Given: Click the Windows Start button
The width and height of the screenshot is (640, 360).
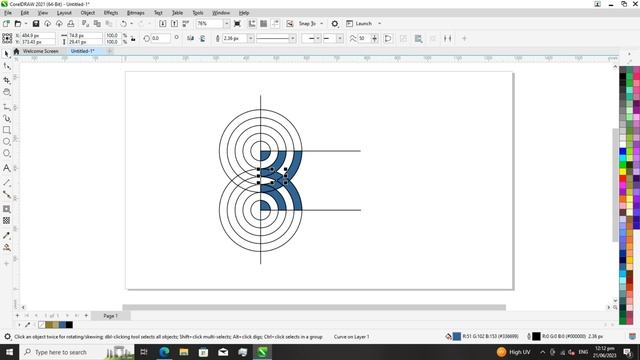Looking at the screenshot, I should click(x=9, y=352).
